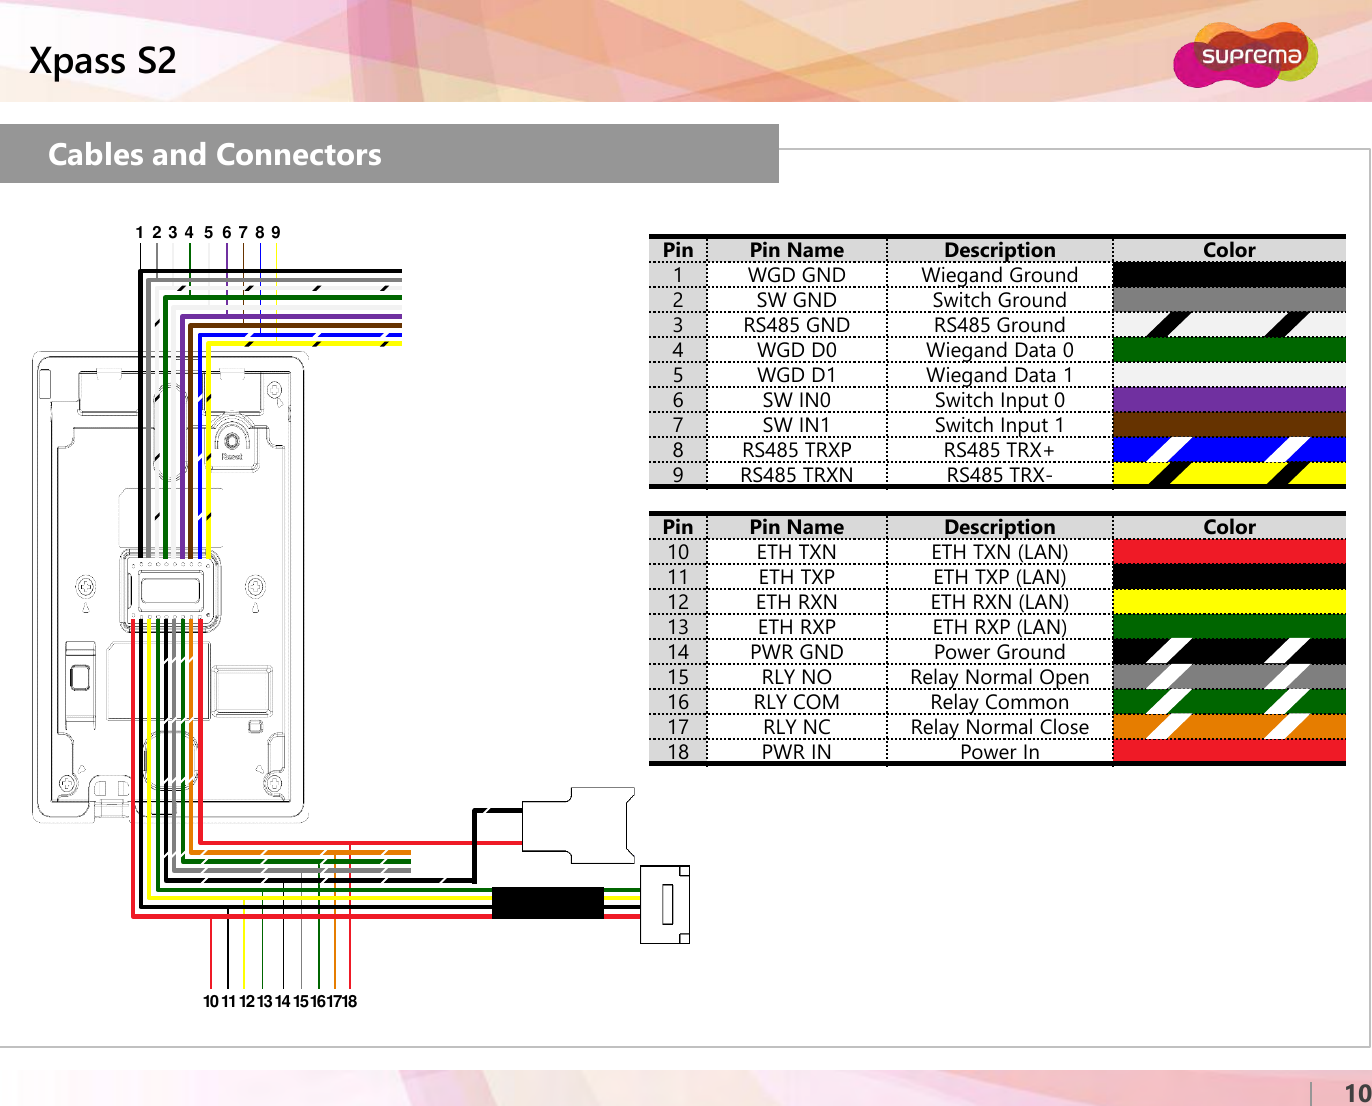1372x1106 pixels.
Task: Click the 'SW IN0' pin name cell
Action: [x=797, y=400]
